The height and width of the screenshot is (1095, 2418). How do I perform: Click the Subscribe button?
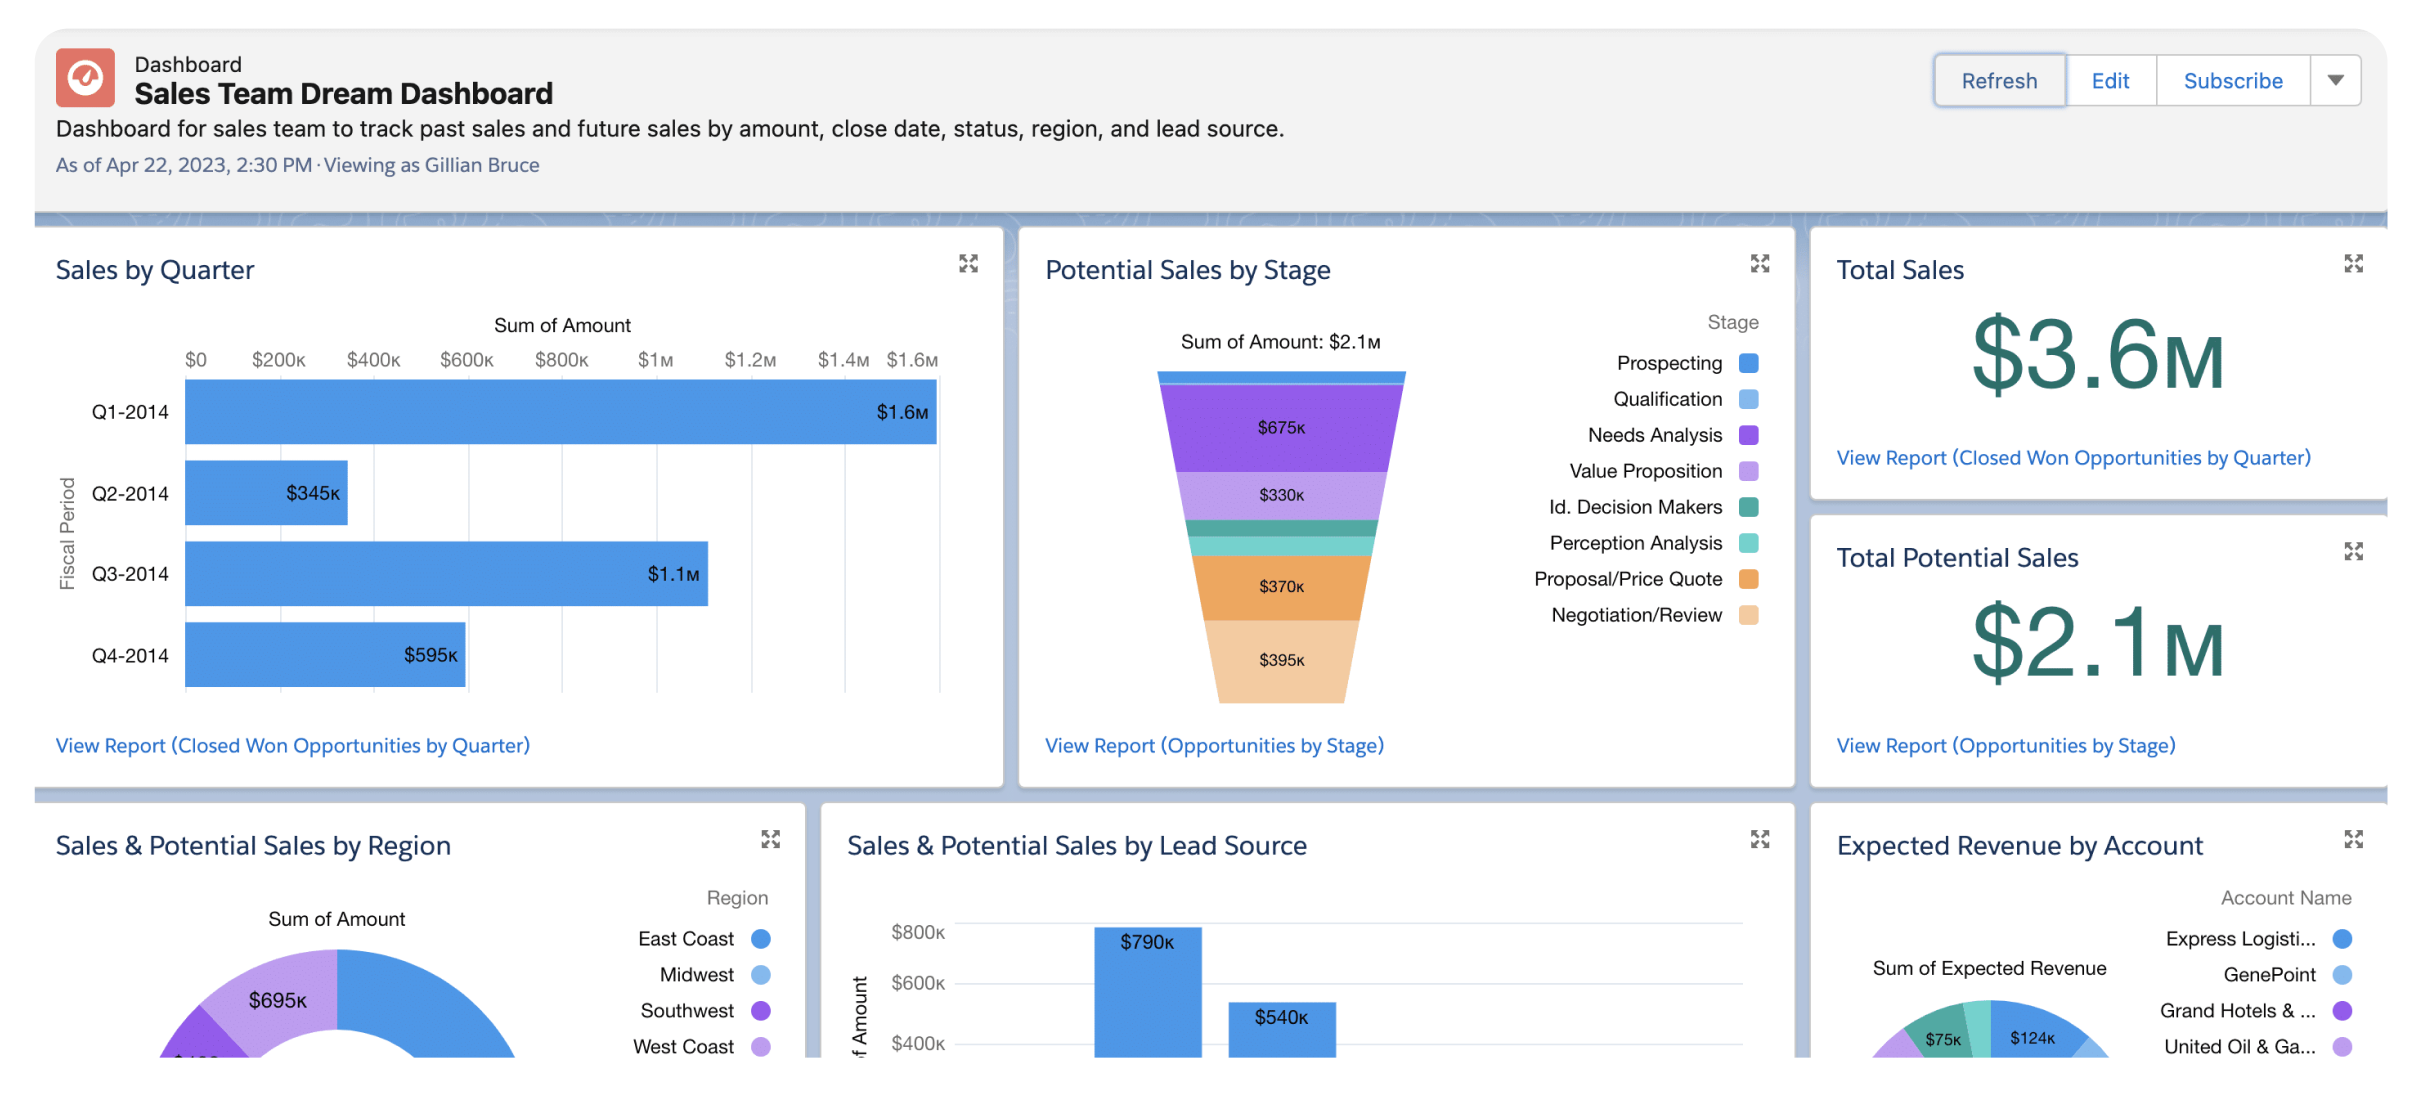tap(2232, 81)
